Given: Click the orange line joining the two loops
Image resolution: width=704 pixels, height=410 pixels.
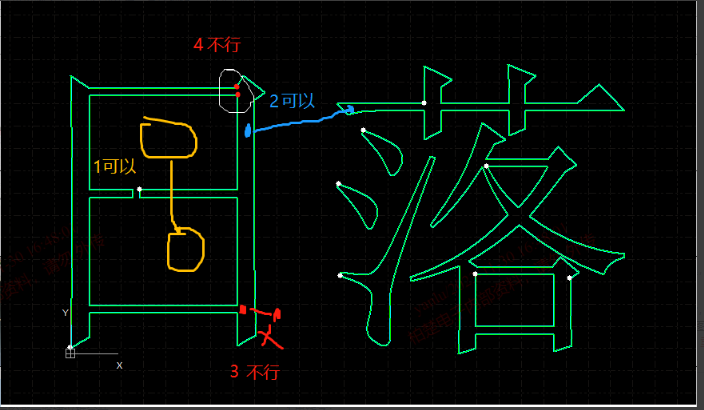Looking at the screenshot, I should 173,195.
